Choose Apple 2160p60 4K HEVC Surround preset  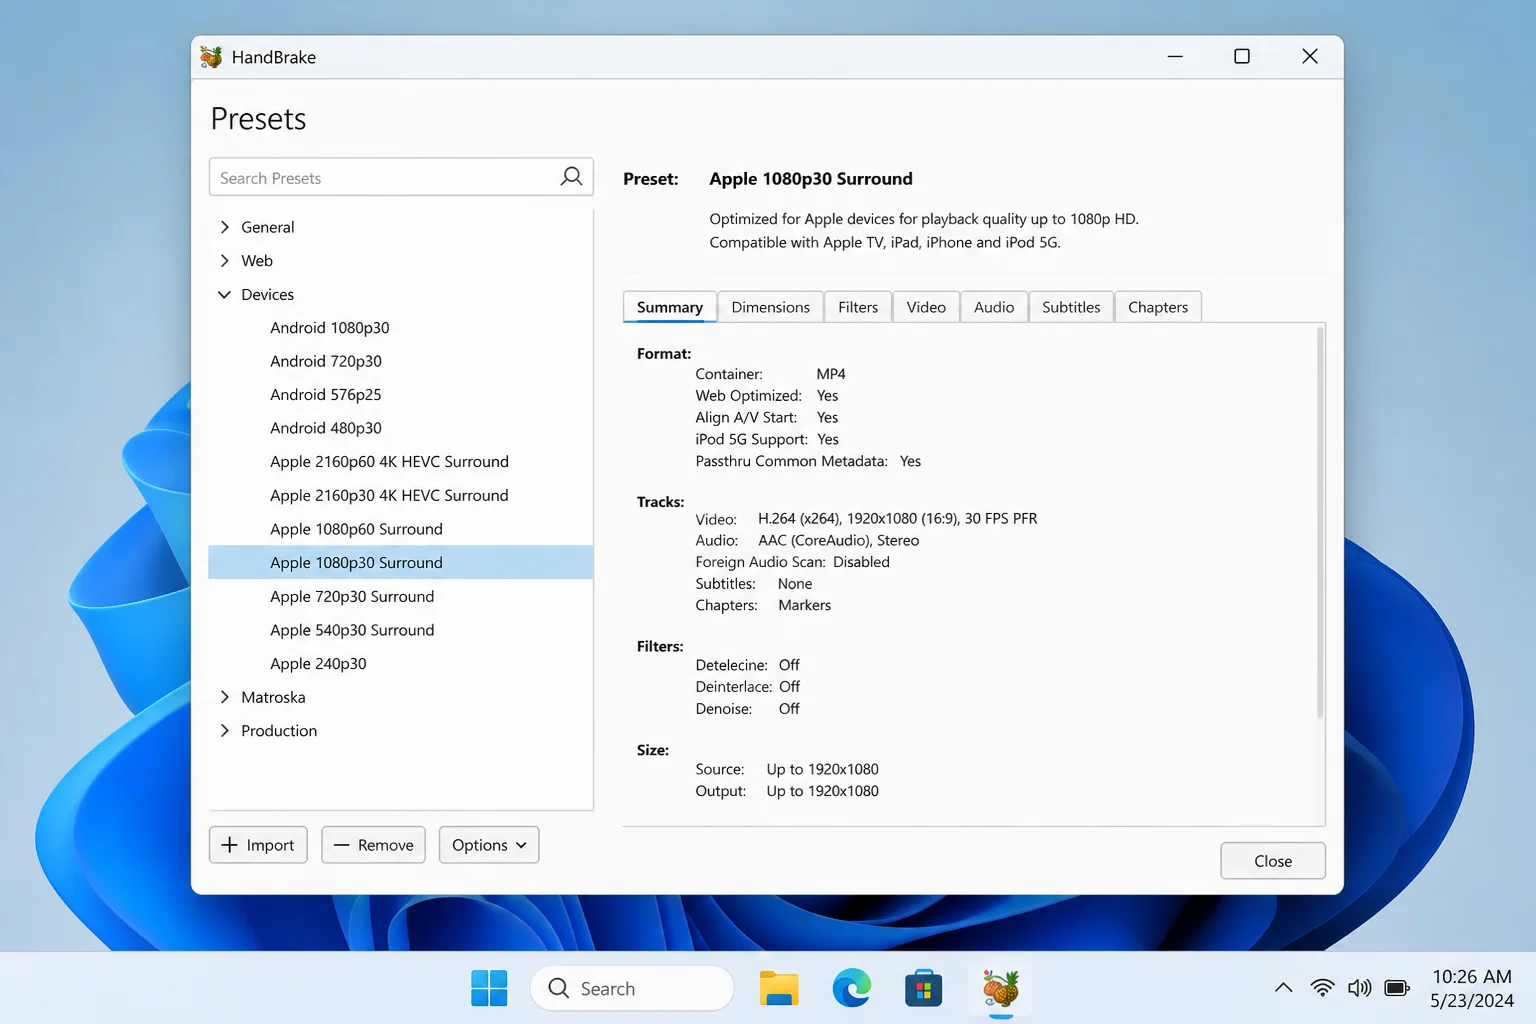coord(389,462)
